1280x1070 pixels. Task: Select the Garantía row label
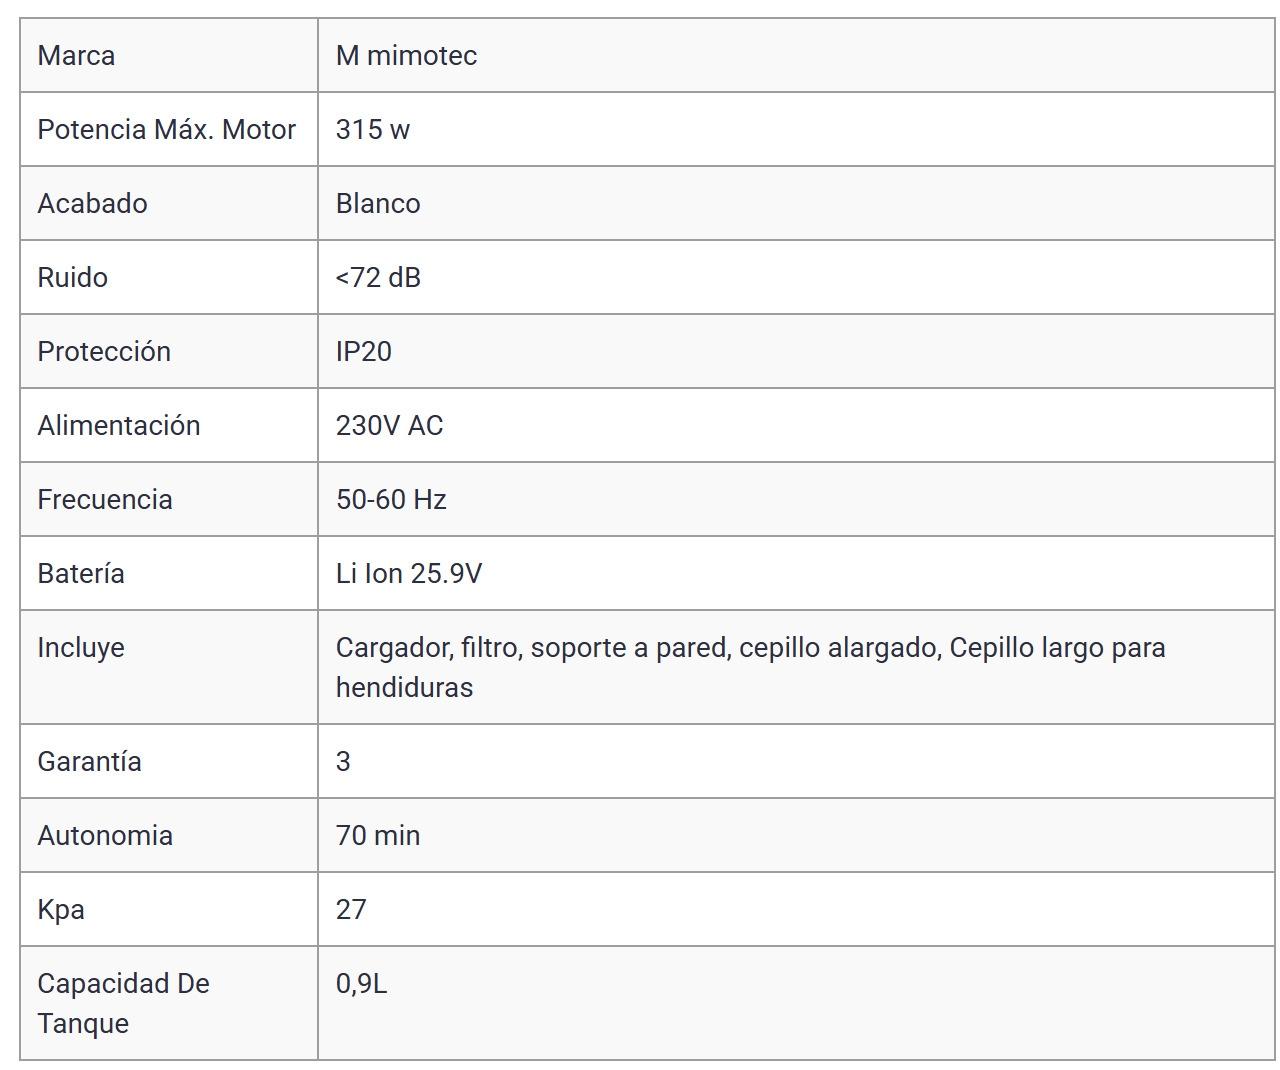click(89, 761)
